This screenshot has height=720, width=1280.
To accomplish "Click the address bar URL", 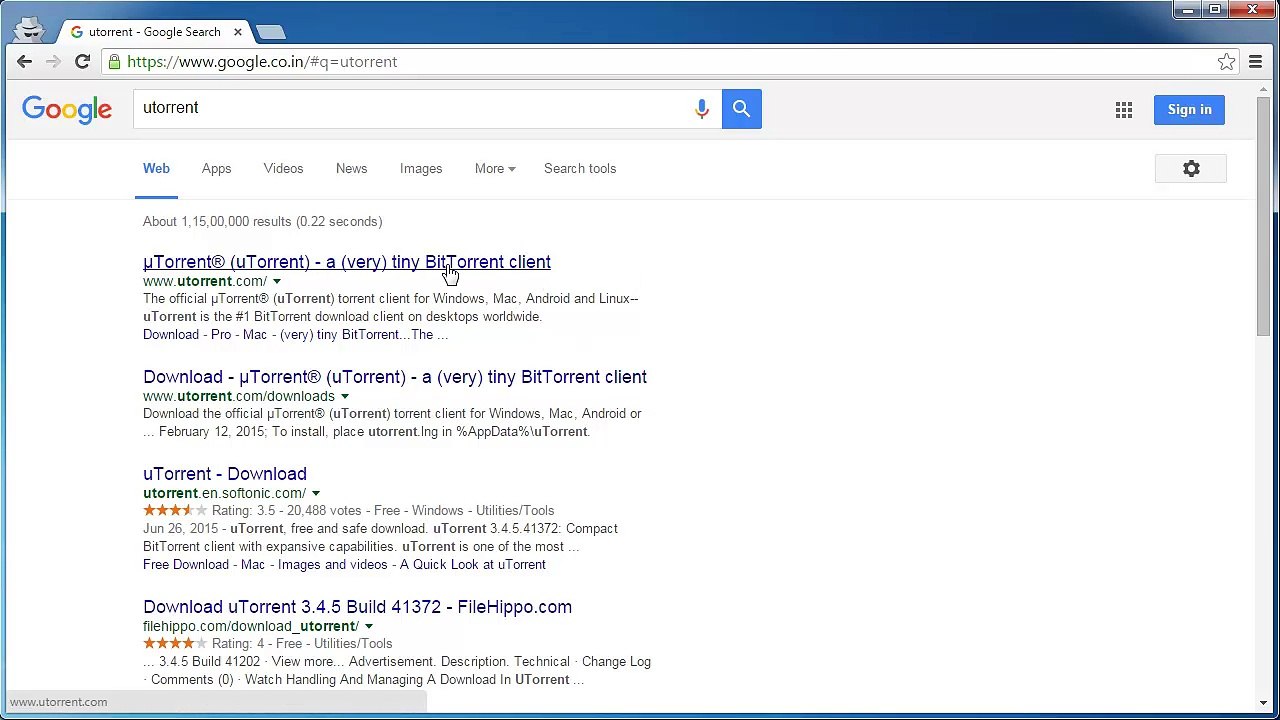I will tap(262, 62).
